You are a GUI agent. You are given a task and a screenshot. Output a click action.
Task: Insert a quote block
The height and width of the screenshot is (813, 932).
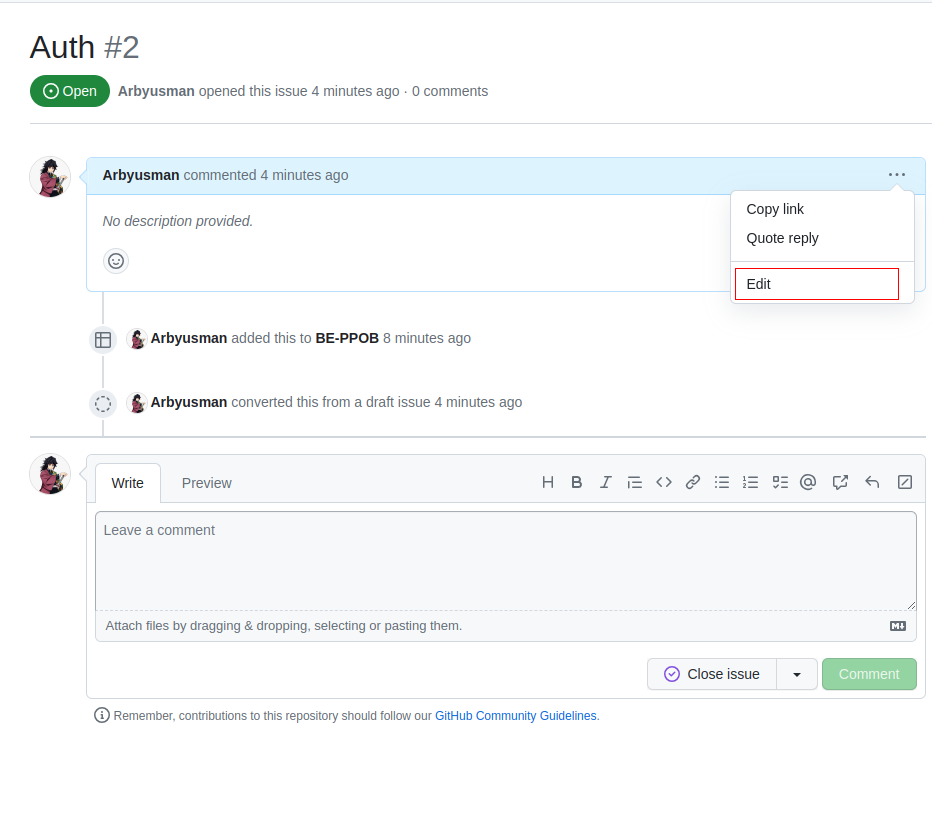click(634, 482)
